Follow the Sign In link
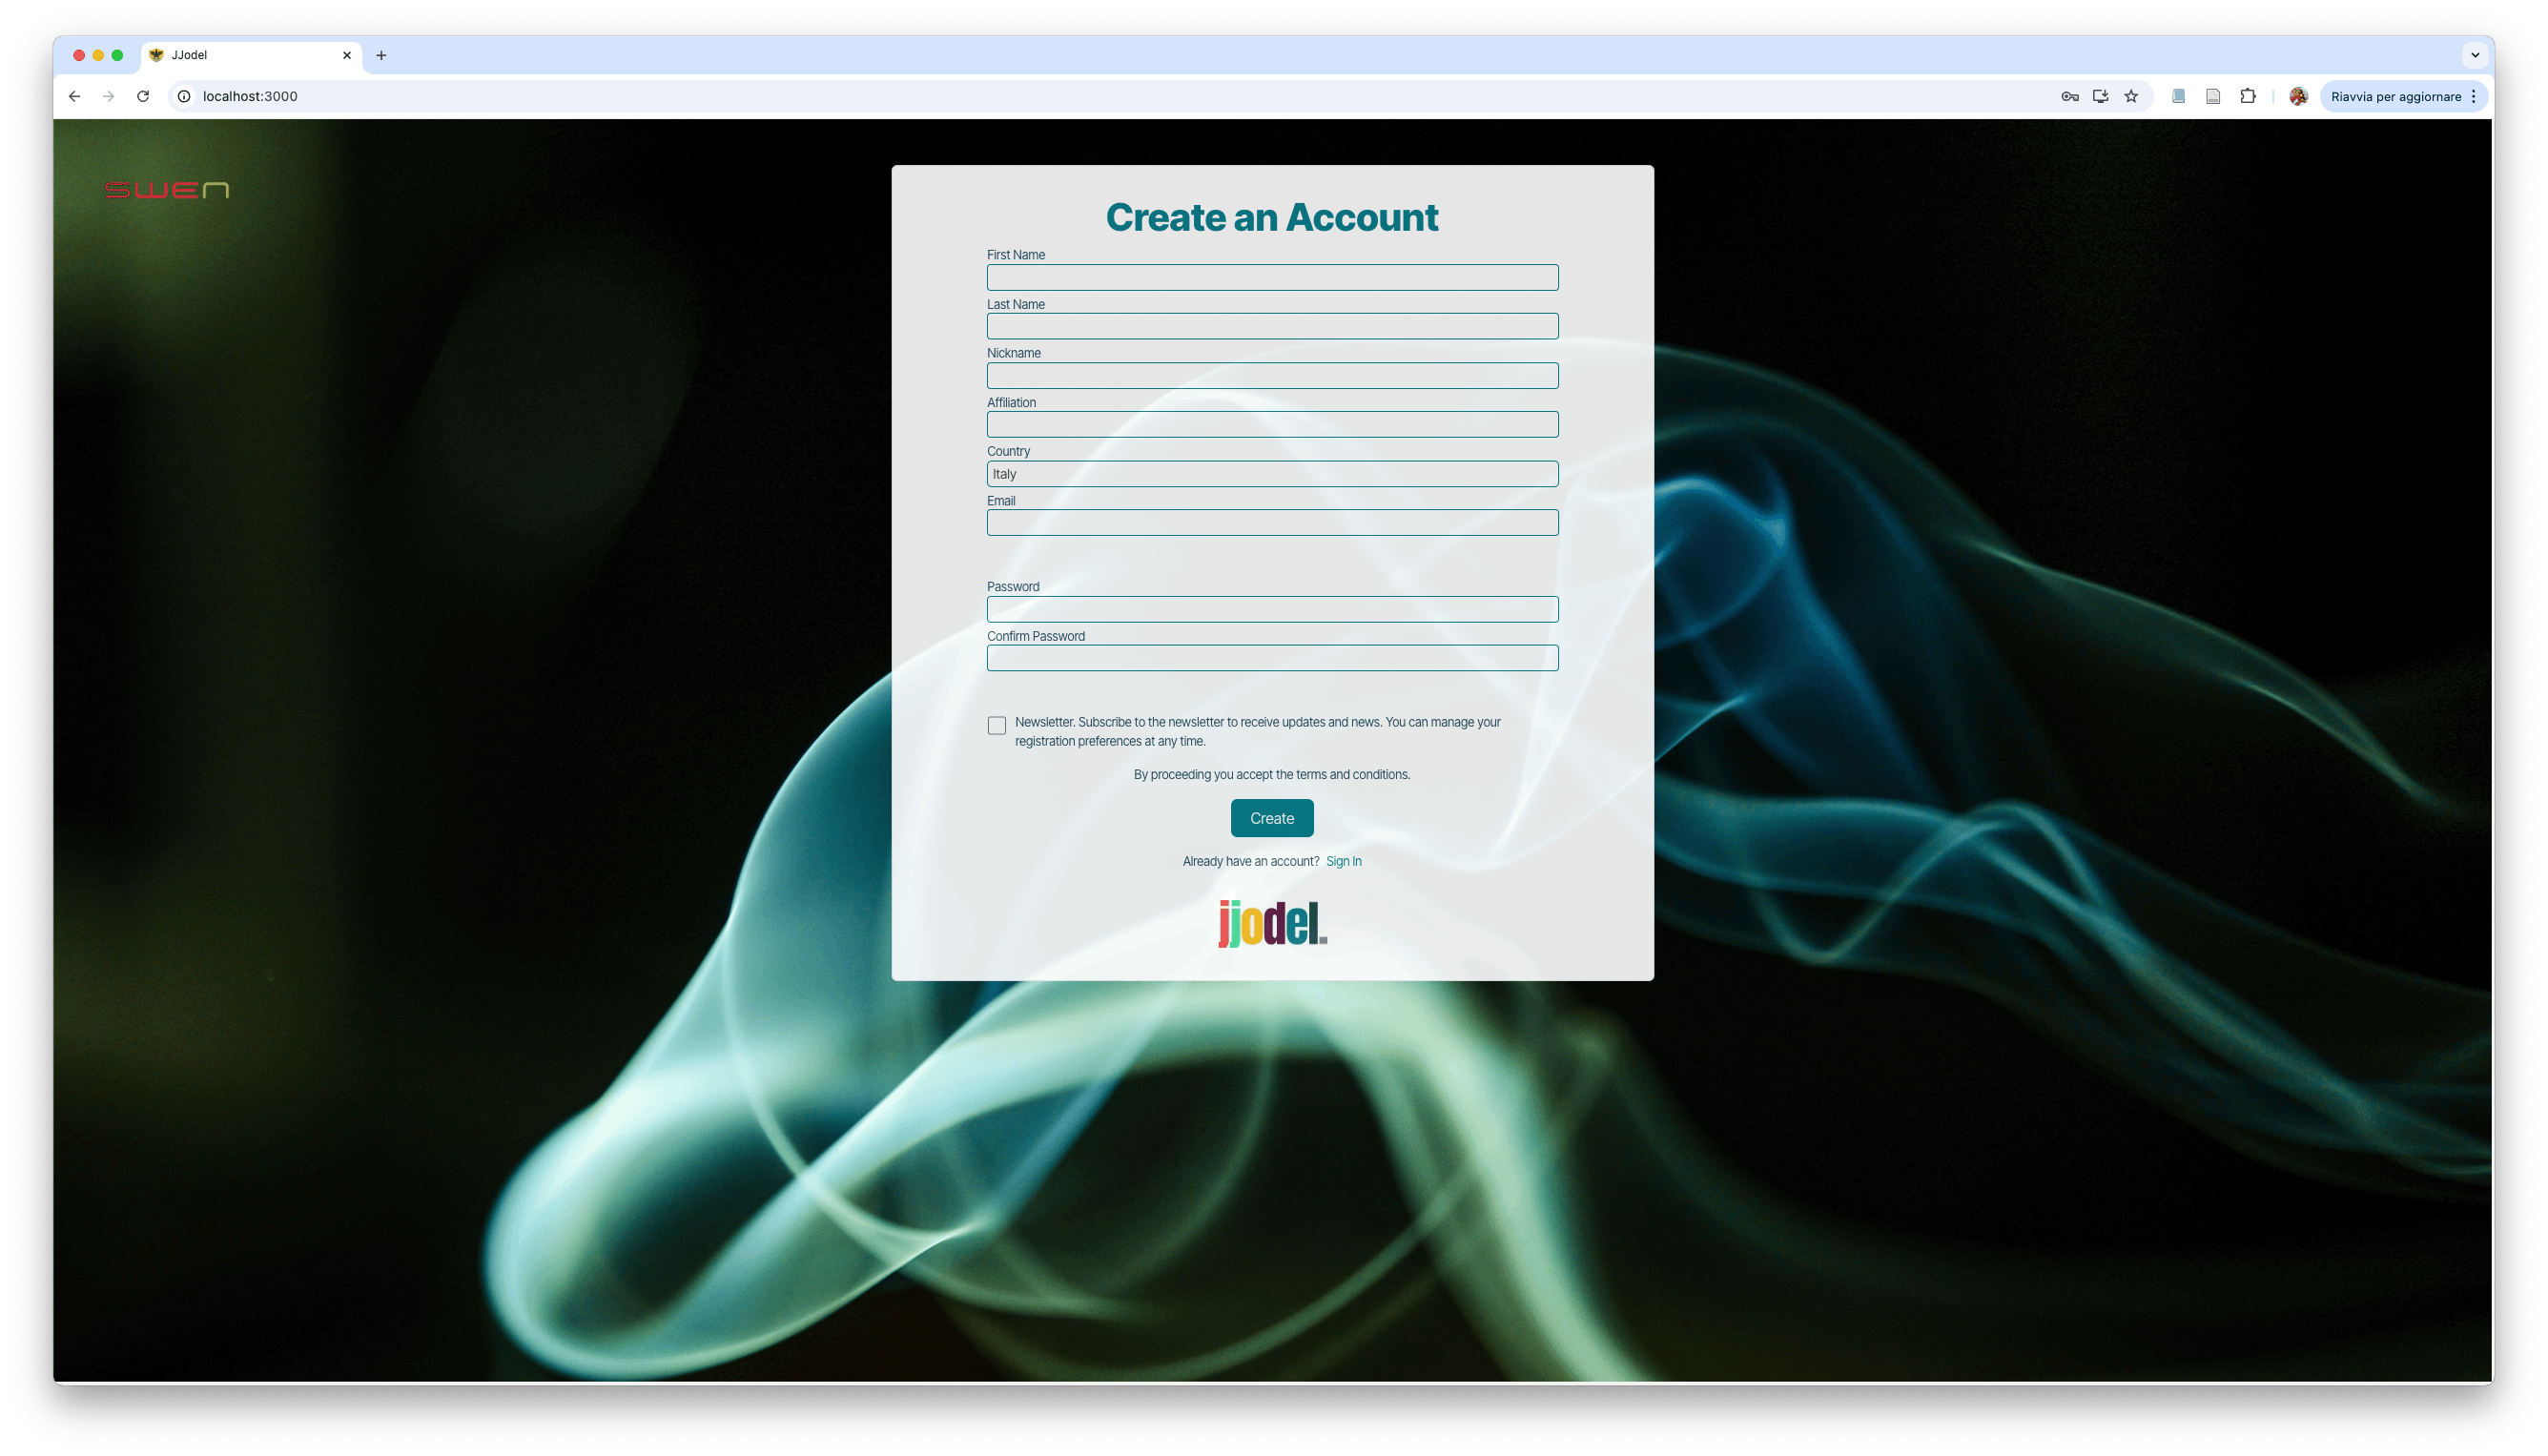 pyautogui.click(x=1343, y=861)
